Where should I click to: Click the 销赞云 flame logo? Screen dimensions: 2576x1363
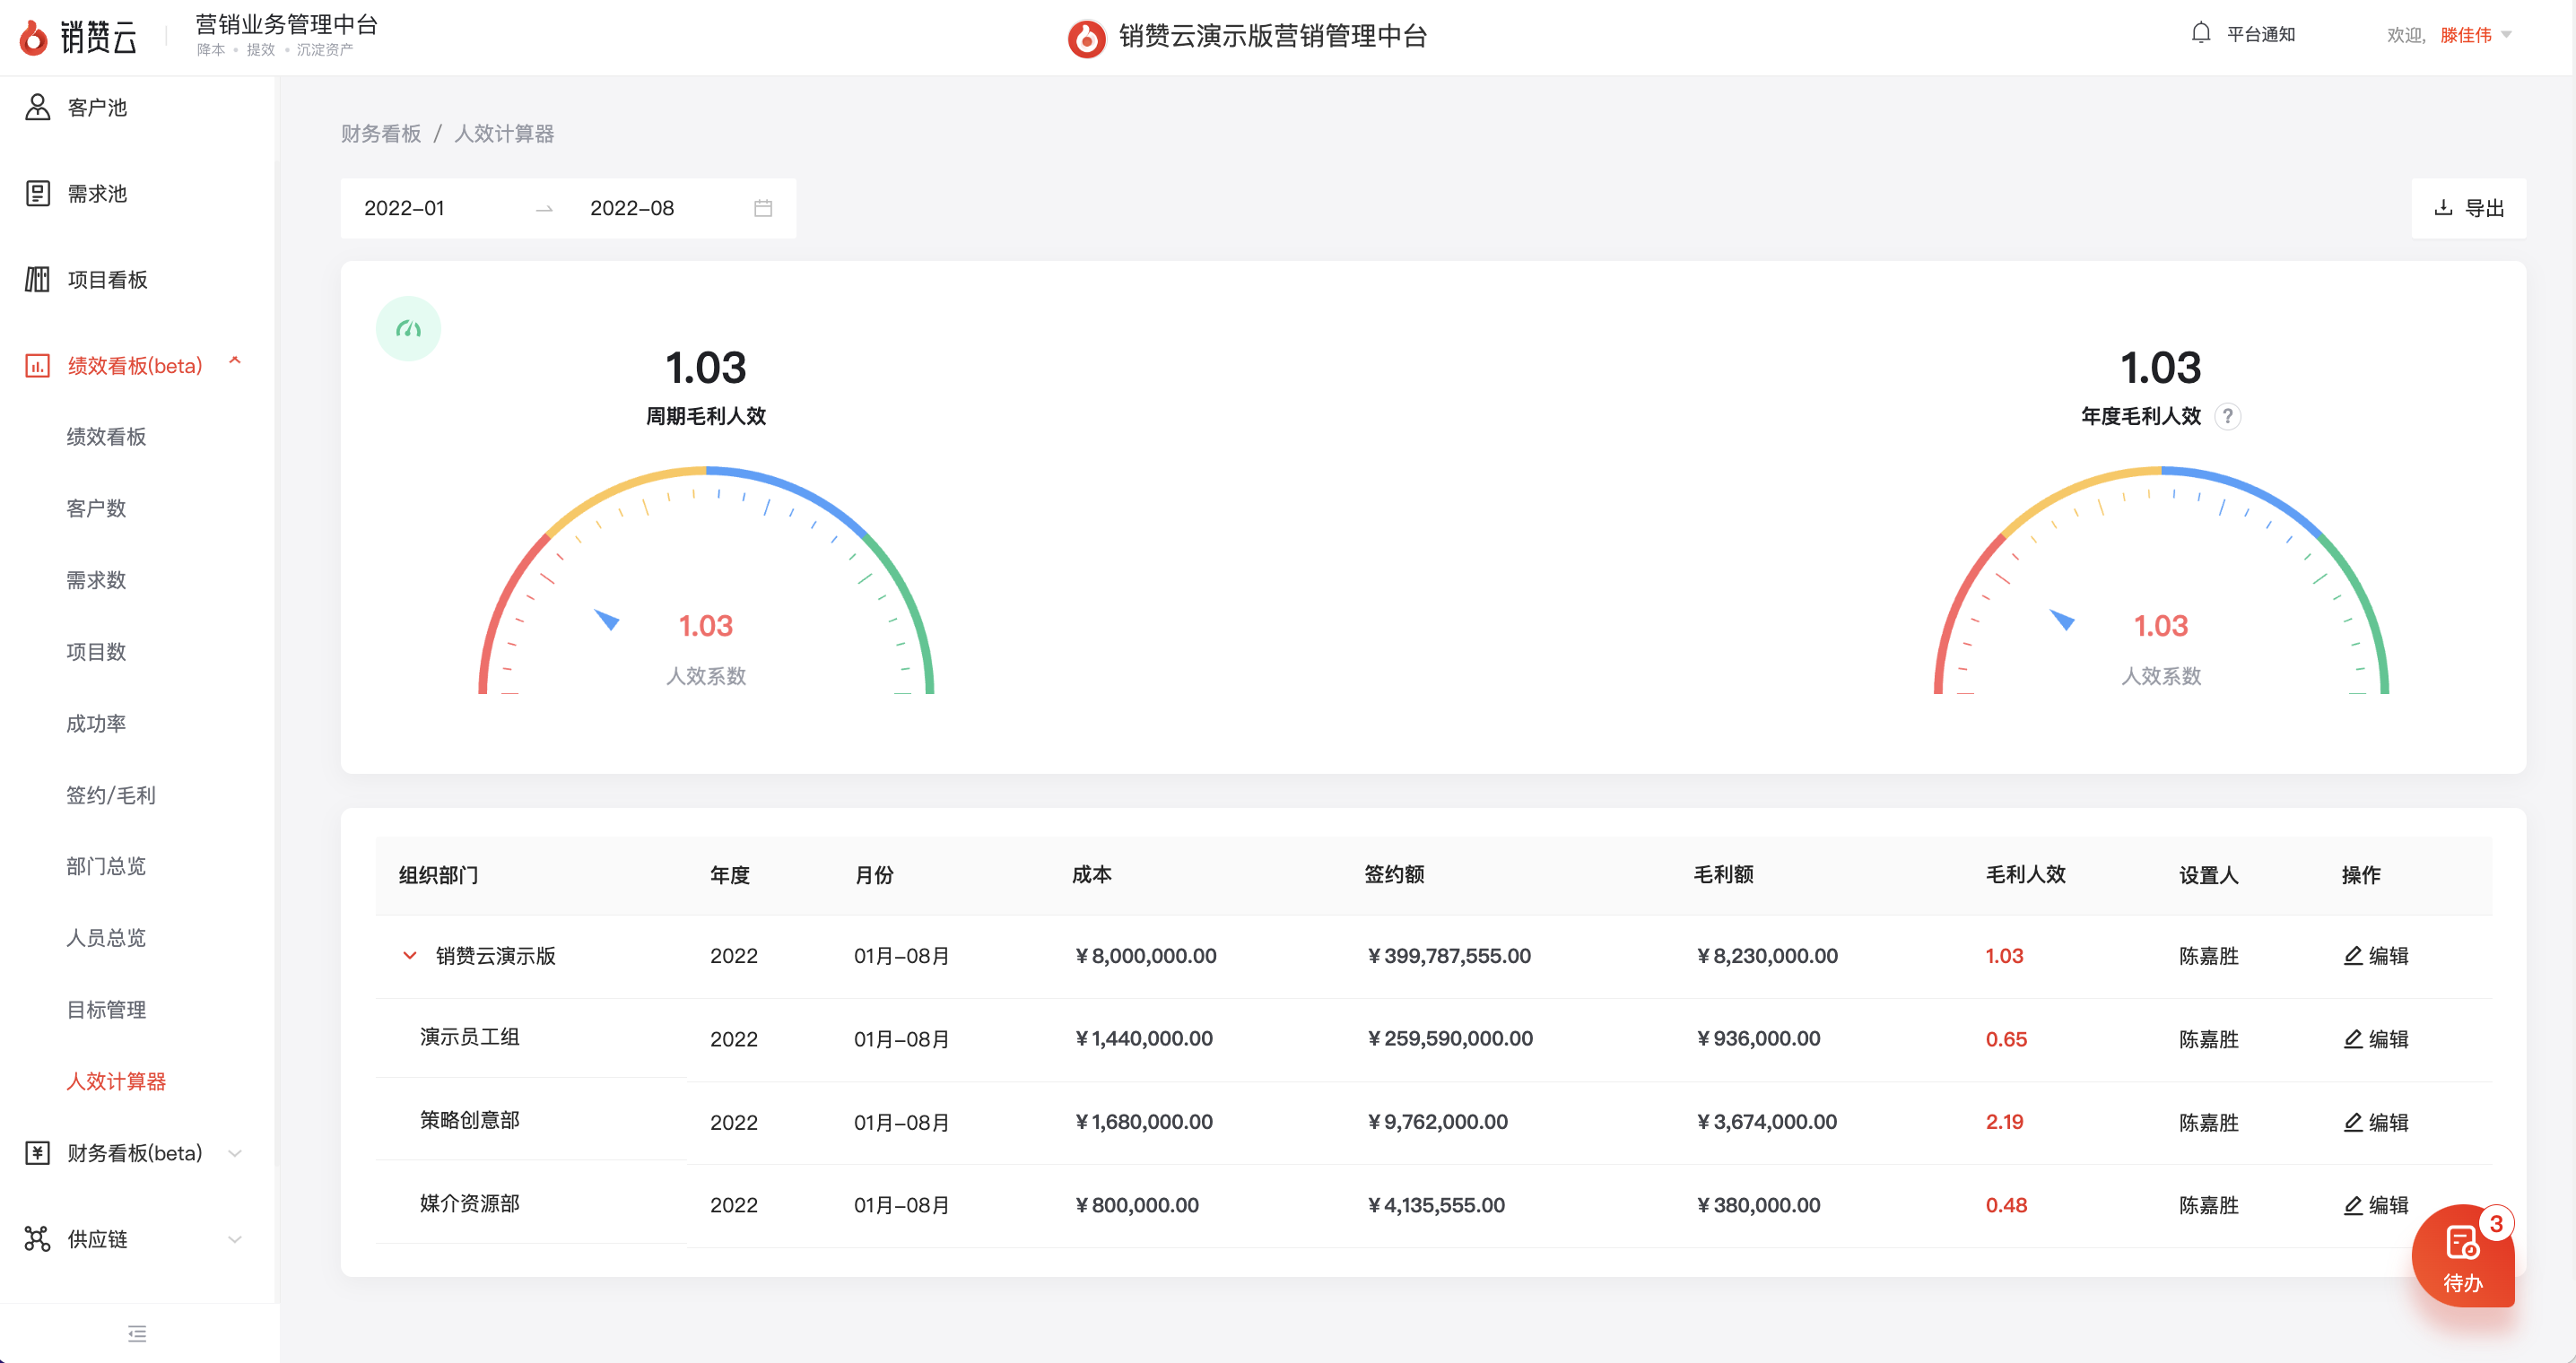tap(33, 37)
